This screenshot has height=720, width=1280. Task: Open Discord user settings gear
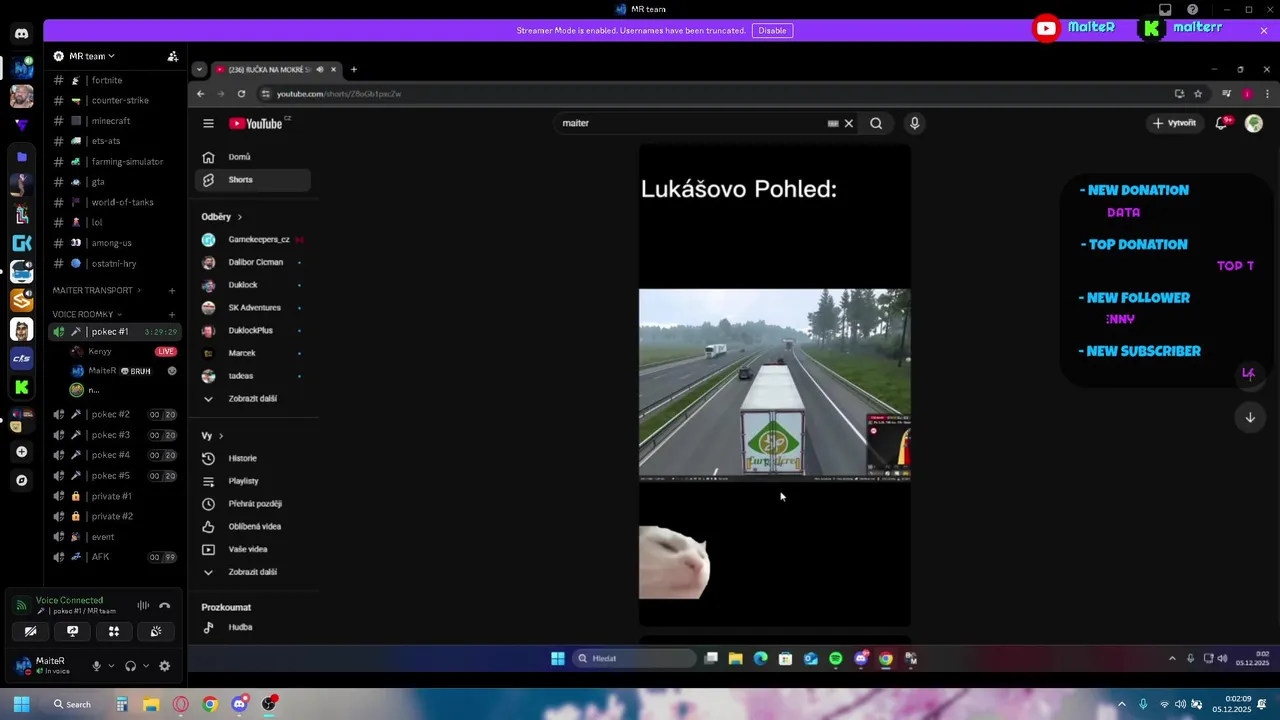click(165, 666)
